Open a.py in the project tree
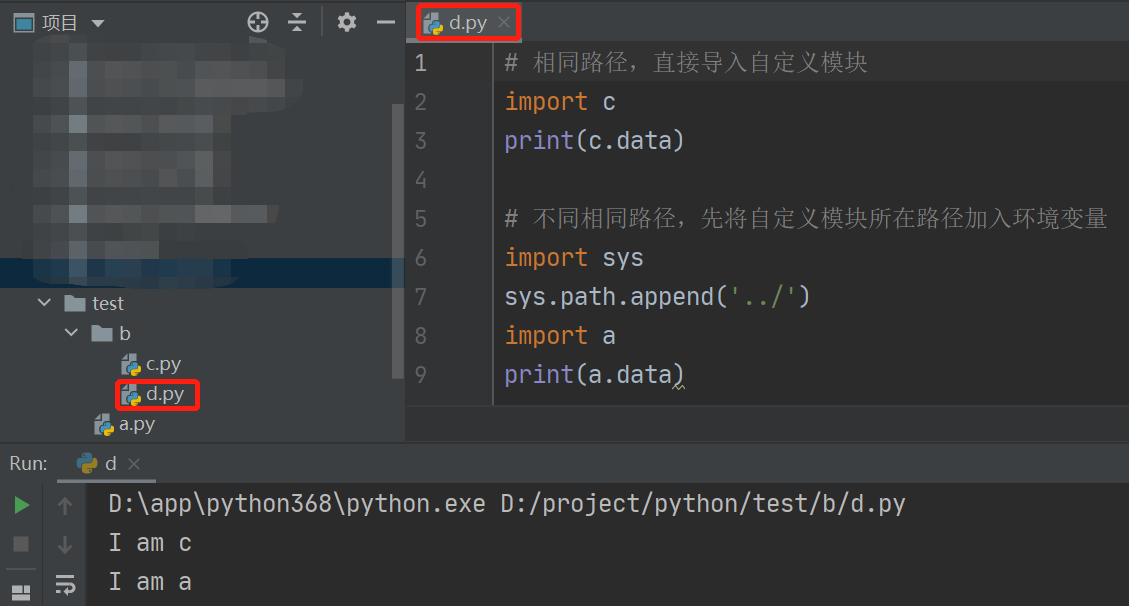Screen dimensions: 1129x606 click(136, 425)
